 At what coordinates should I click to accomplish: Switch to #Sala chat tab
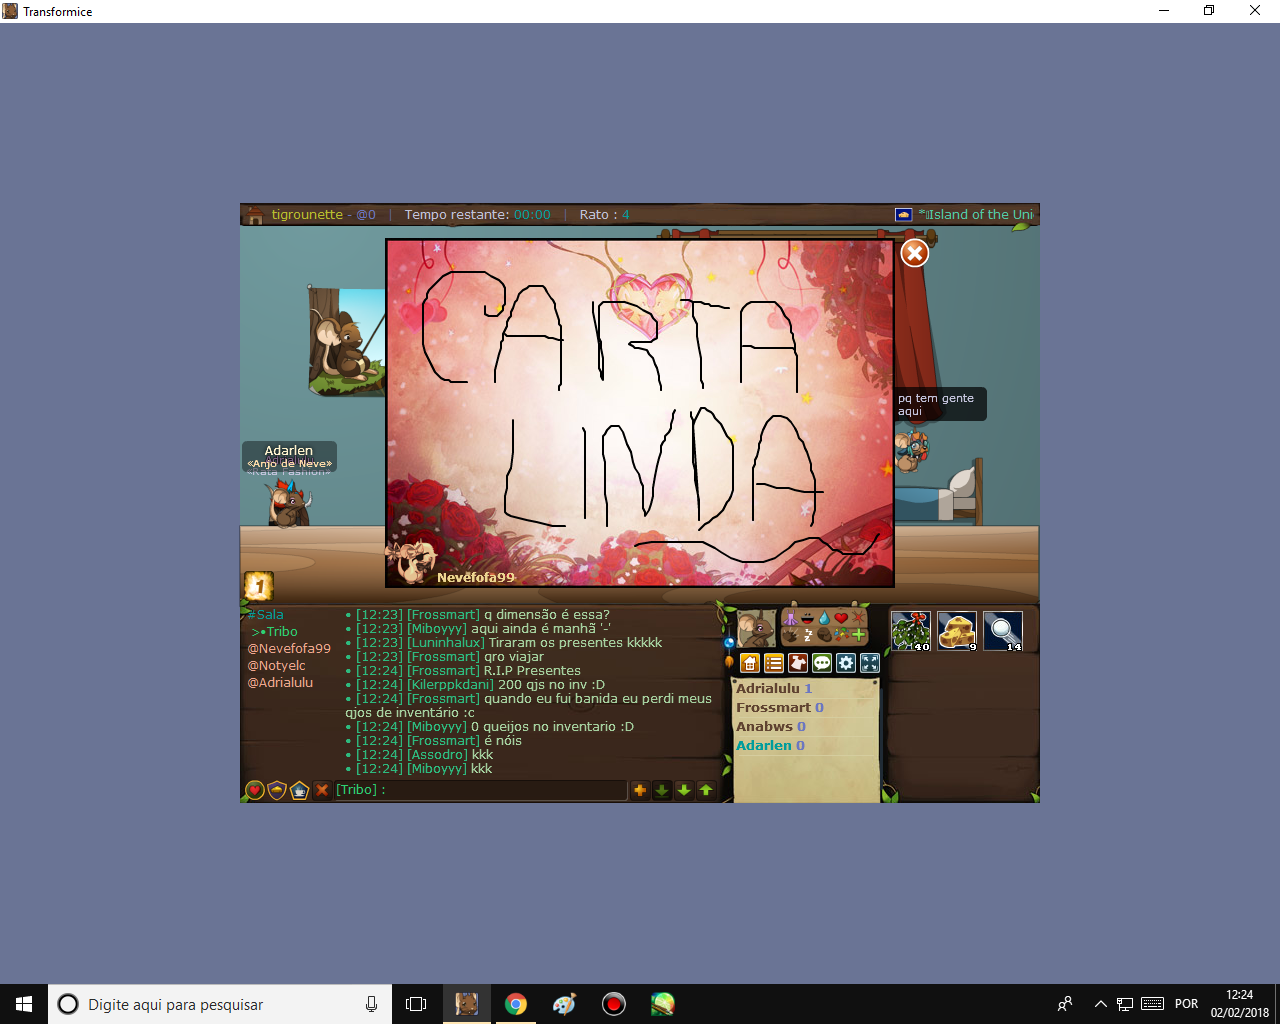266,615
